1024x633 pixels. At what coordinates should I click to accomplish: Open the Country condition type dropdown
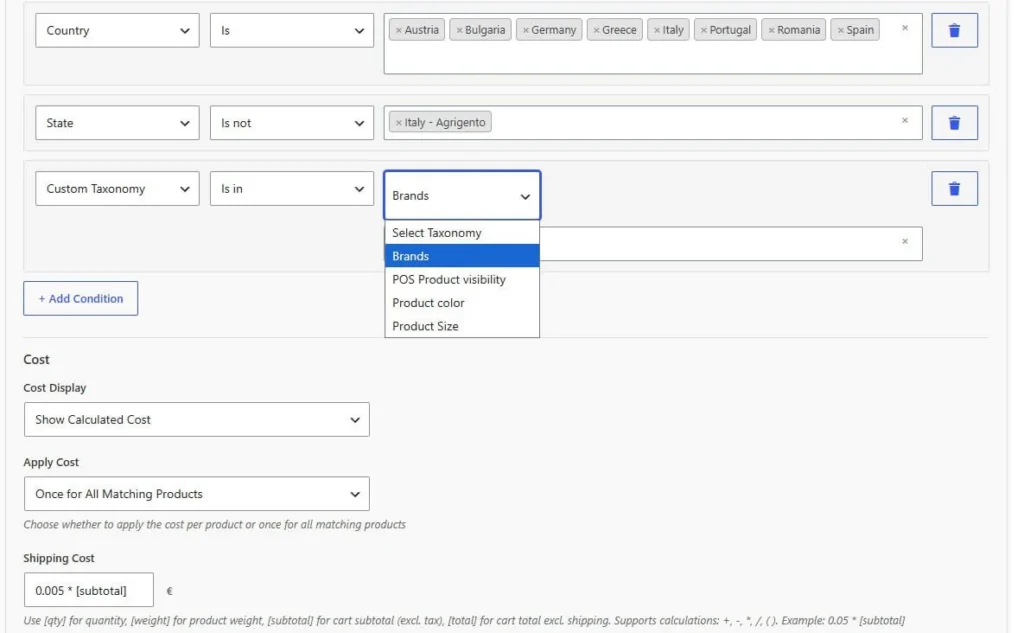tap(117, 30)
